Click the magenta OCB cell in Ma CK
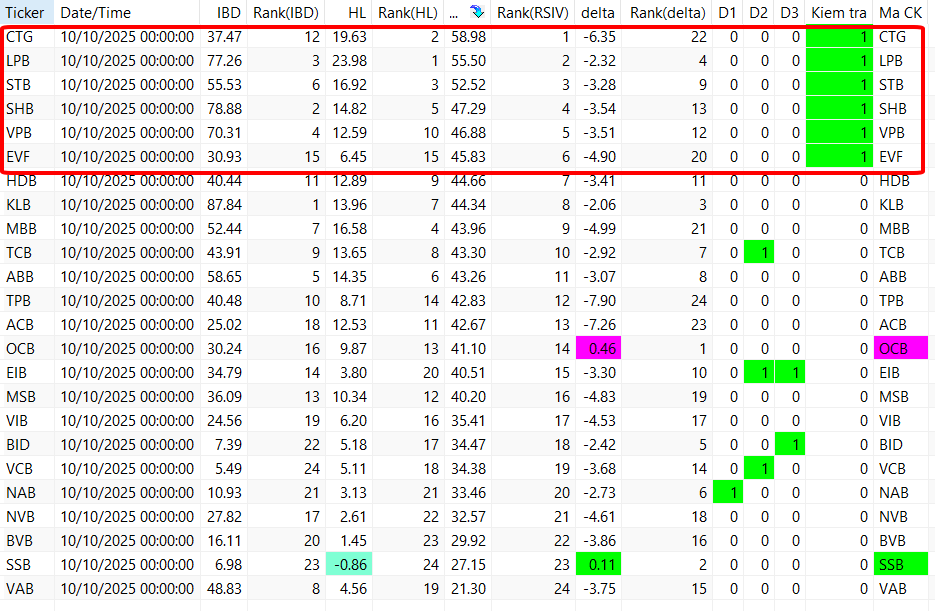This screenshot has width=935, height=611. (x=901, y=348)
